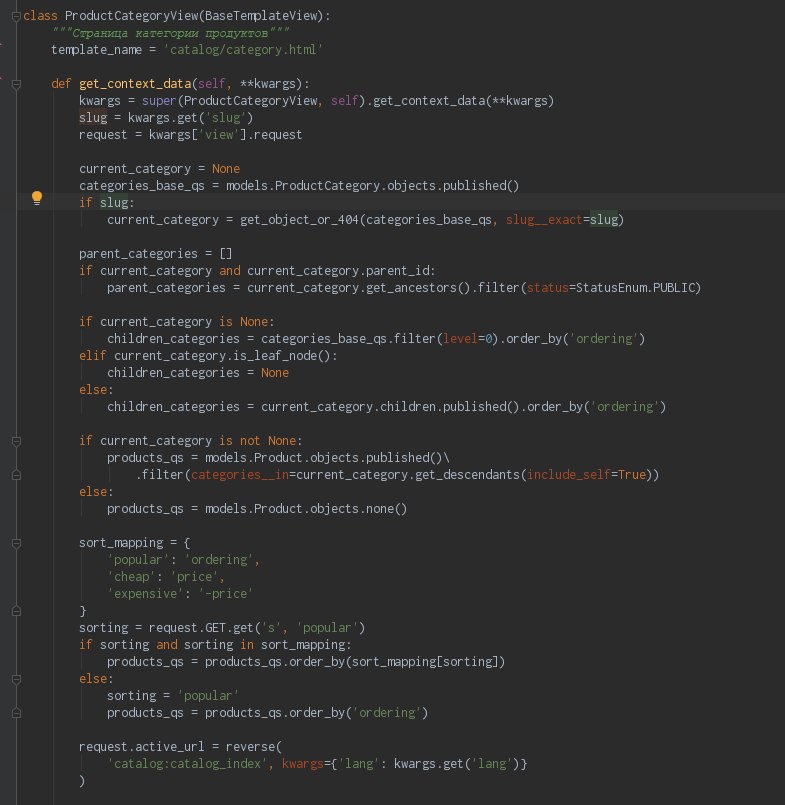This screenshot has width=785, height=805.
Task: Click the slug__exact keyword argument
Action: (x=544, y=220)
